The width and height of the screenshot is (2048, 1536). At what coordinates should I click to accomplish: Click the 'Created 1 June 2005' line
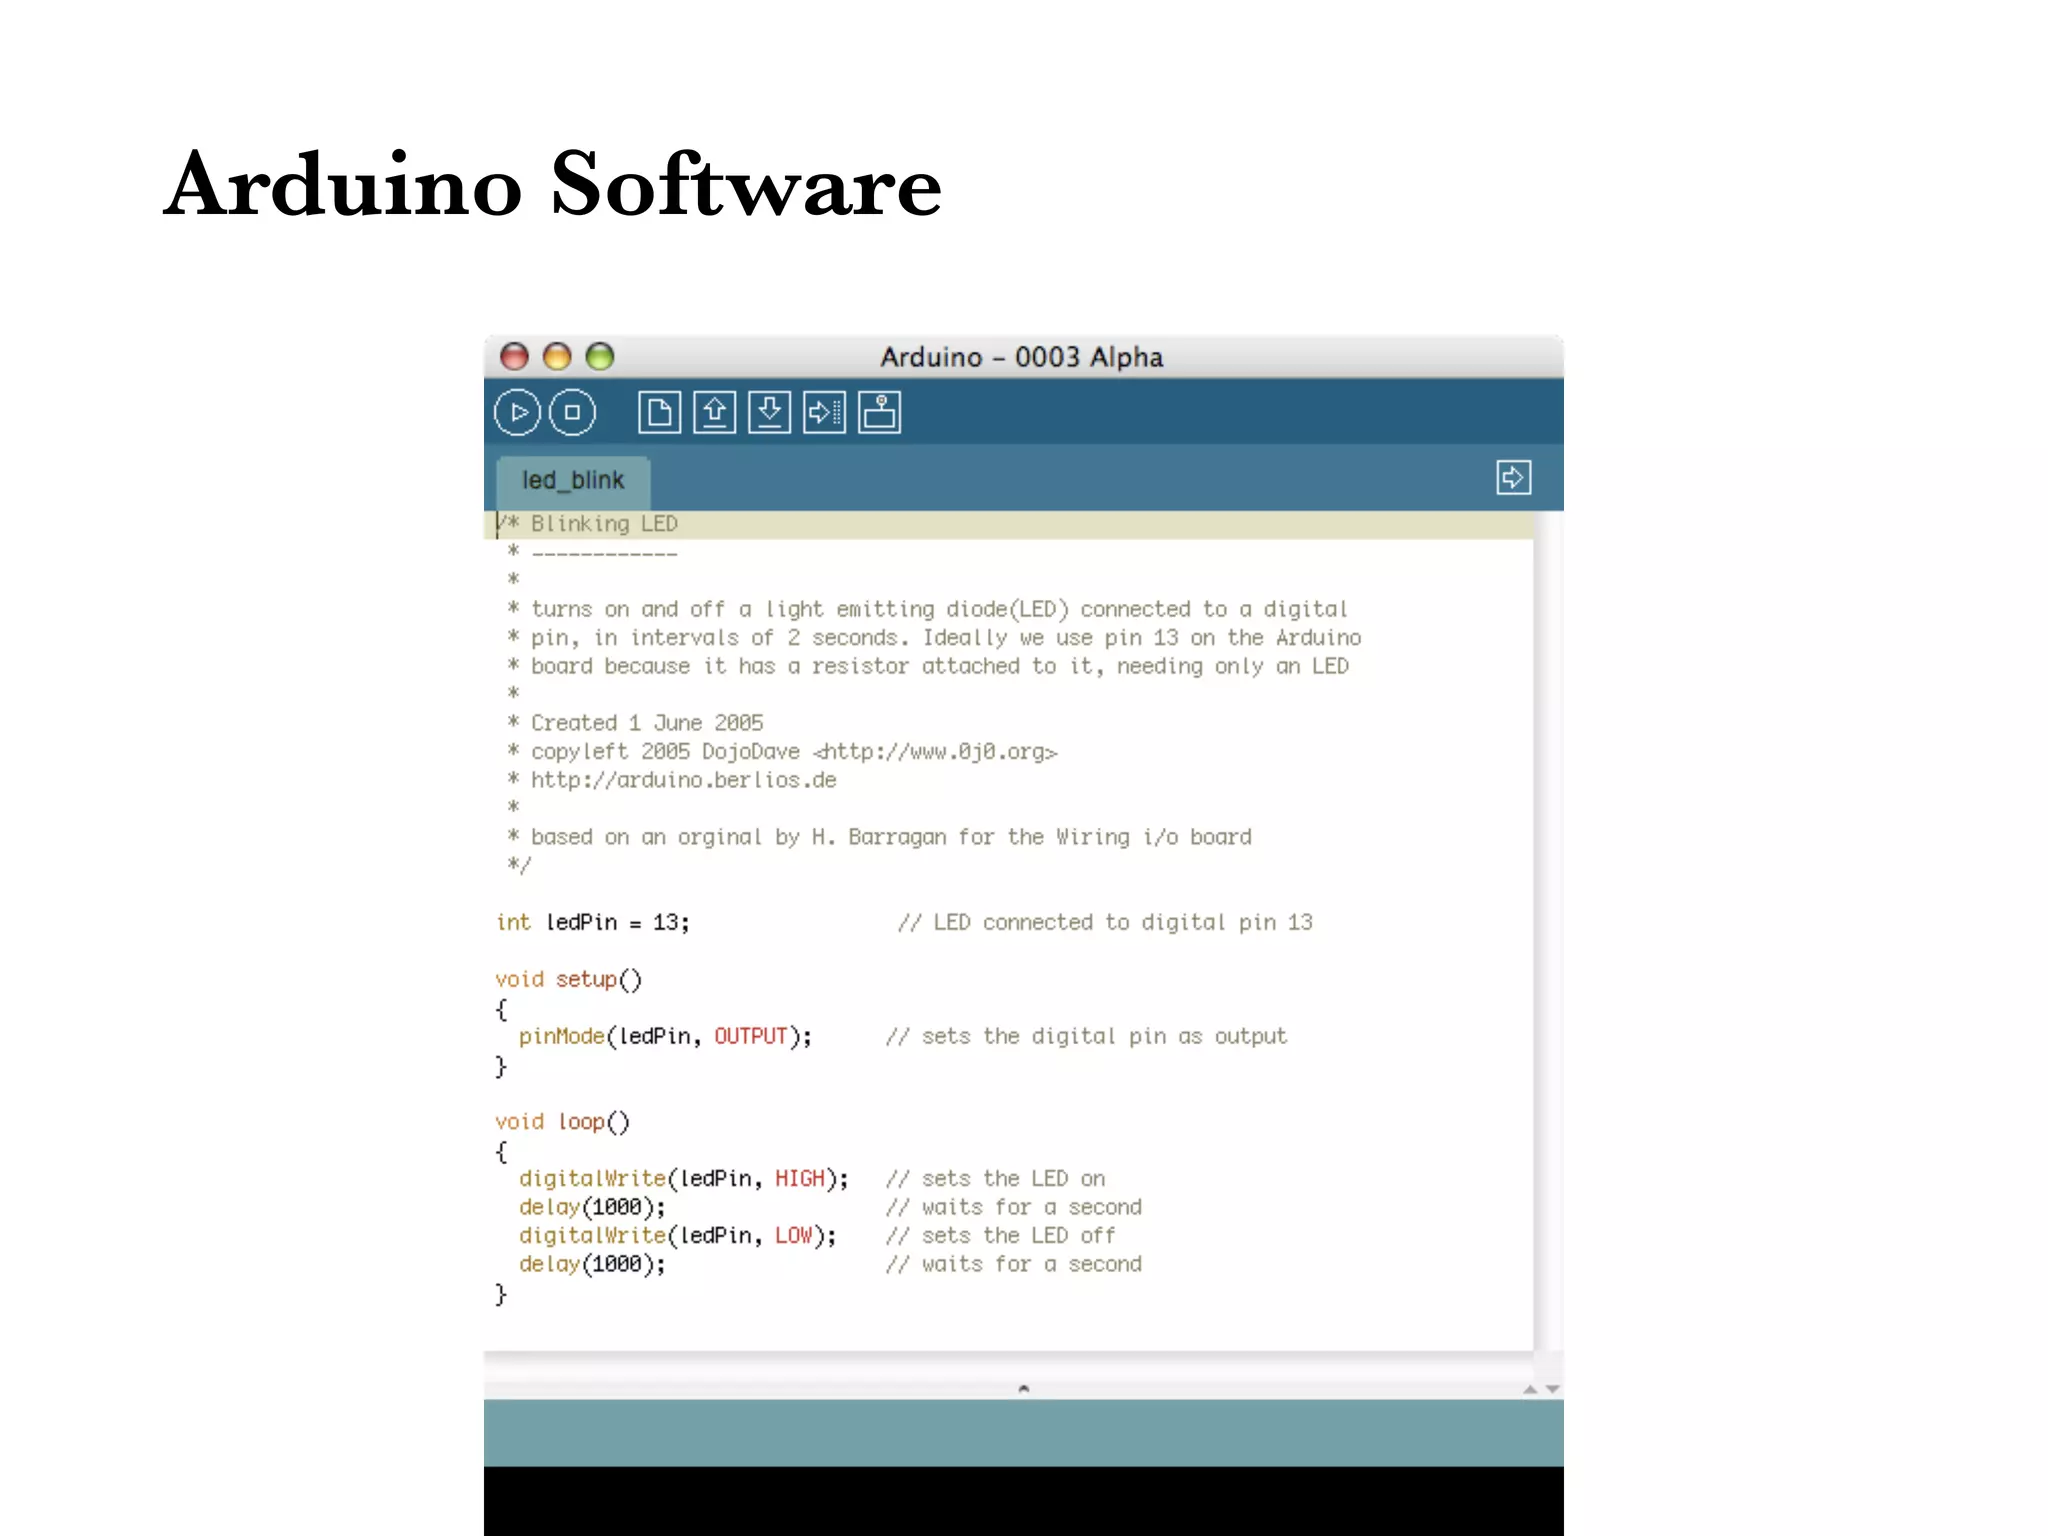click(636, 723)
